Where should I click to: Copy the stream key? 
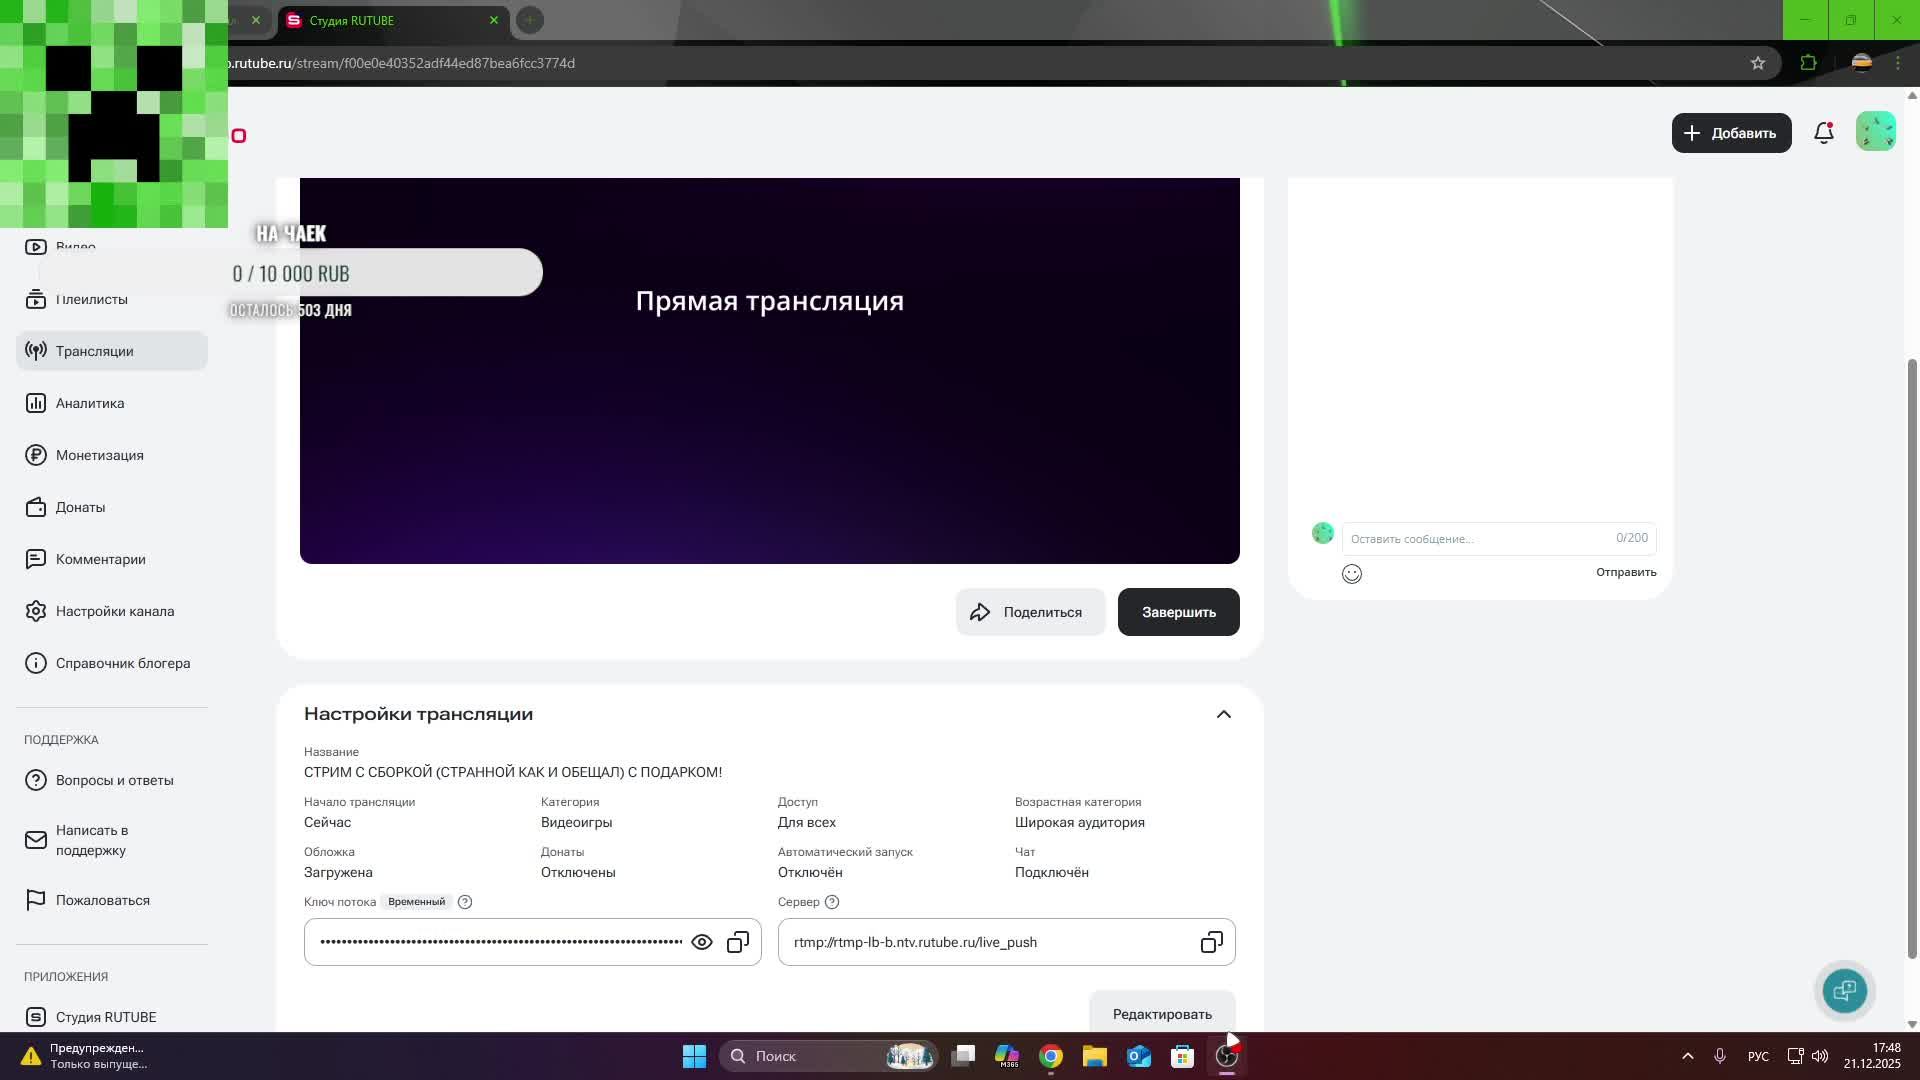point(738,941)
